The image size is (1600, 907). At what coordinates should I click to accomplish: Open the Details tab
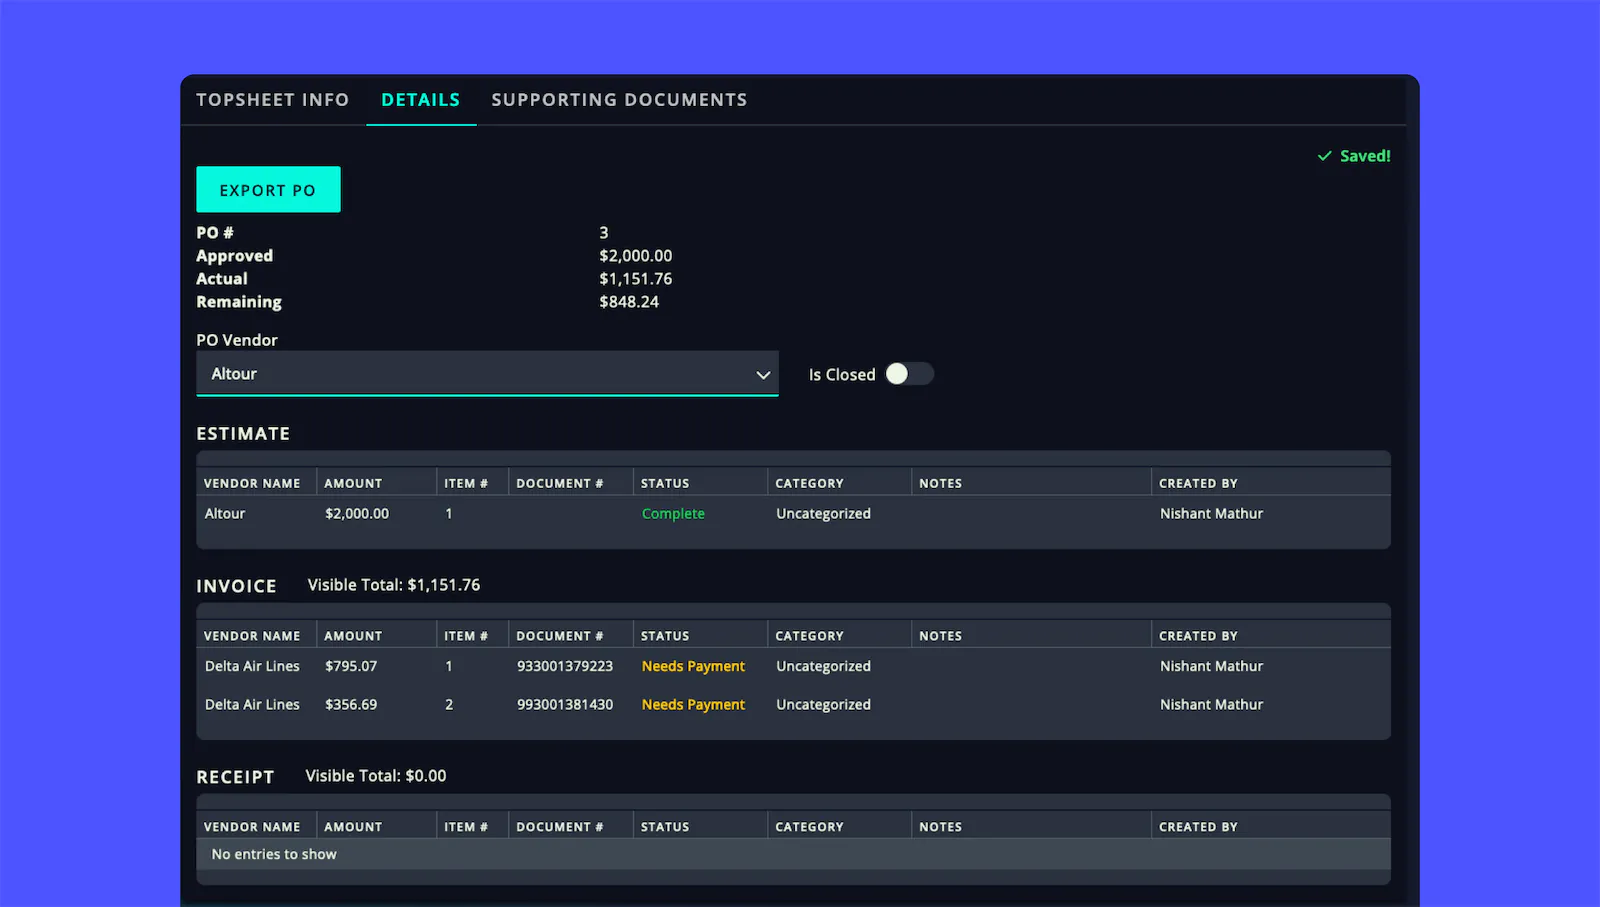[x=421, y=99]
